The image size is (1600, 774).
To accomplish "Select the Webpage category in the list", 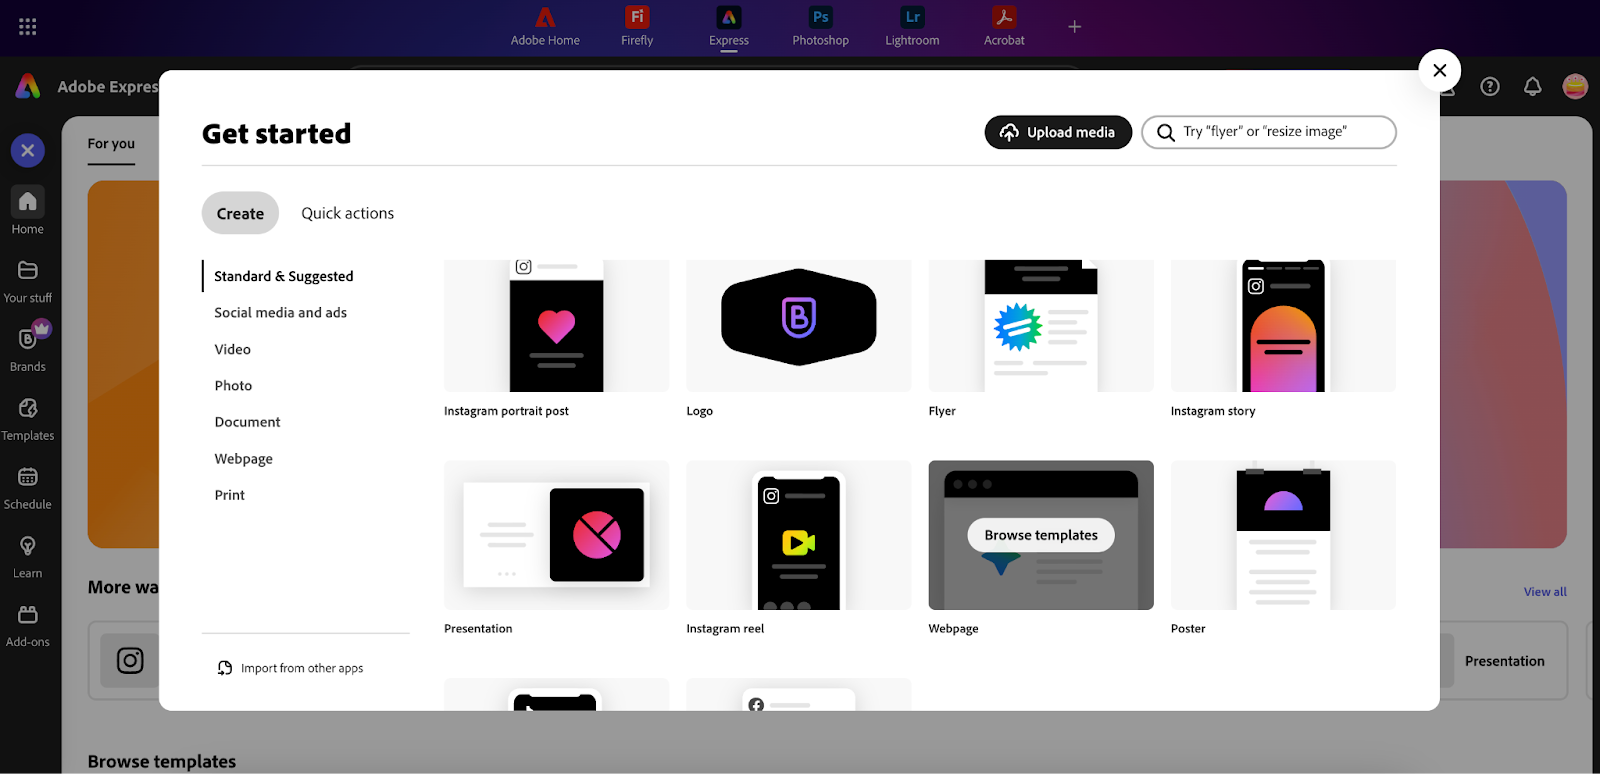I will [243, 459].
